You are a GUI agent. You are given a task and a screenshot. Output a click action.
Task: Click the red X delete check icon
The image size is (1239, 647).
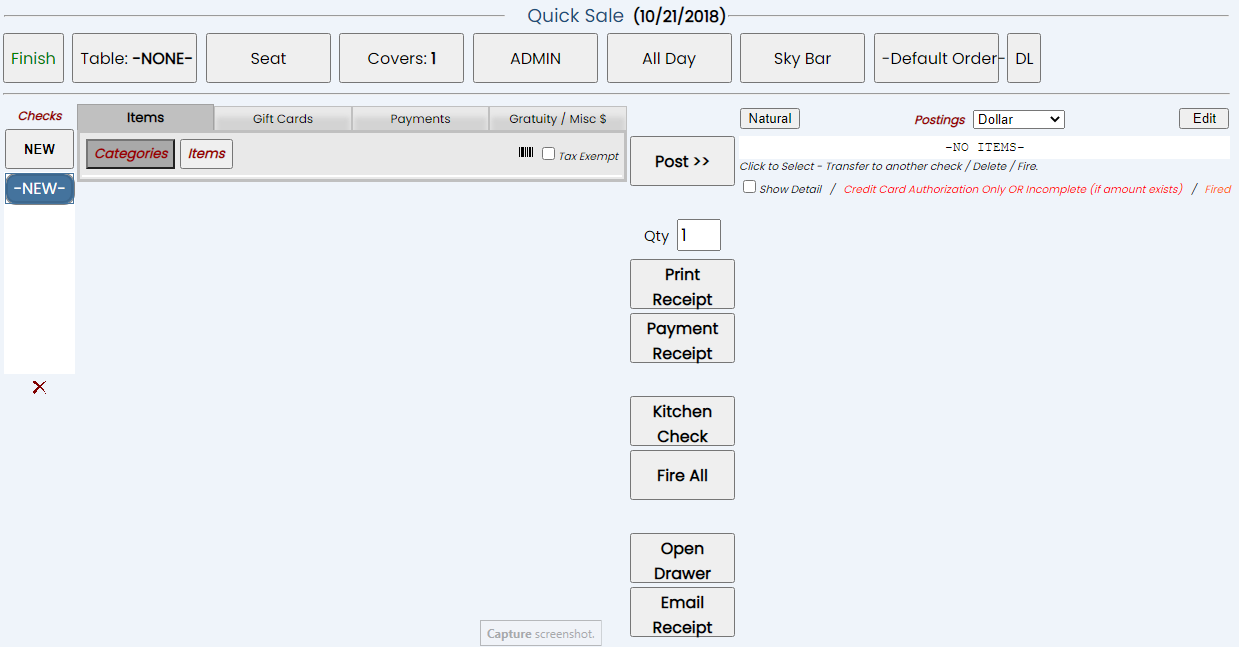39,387
